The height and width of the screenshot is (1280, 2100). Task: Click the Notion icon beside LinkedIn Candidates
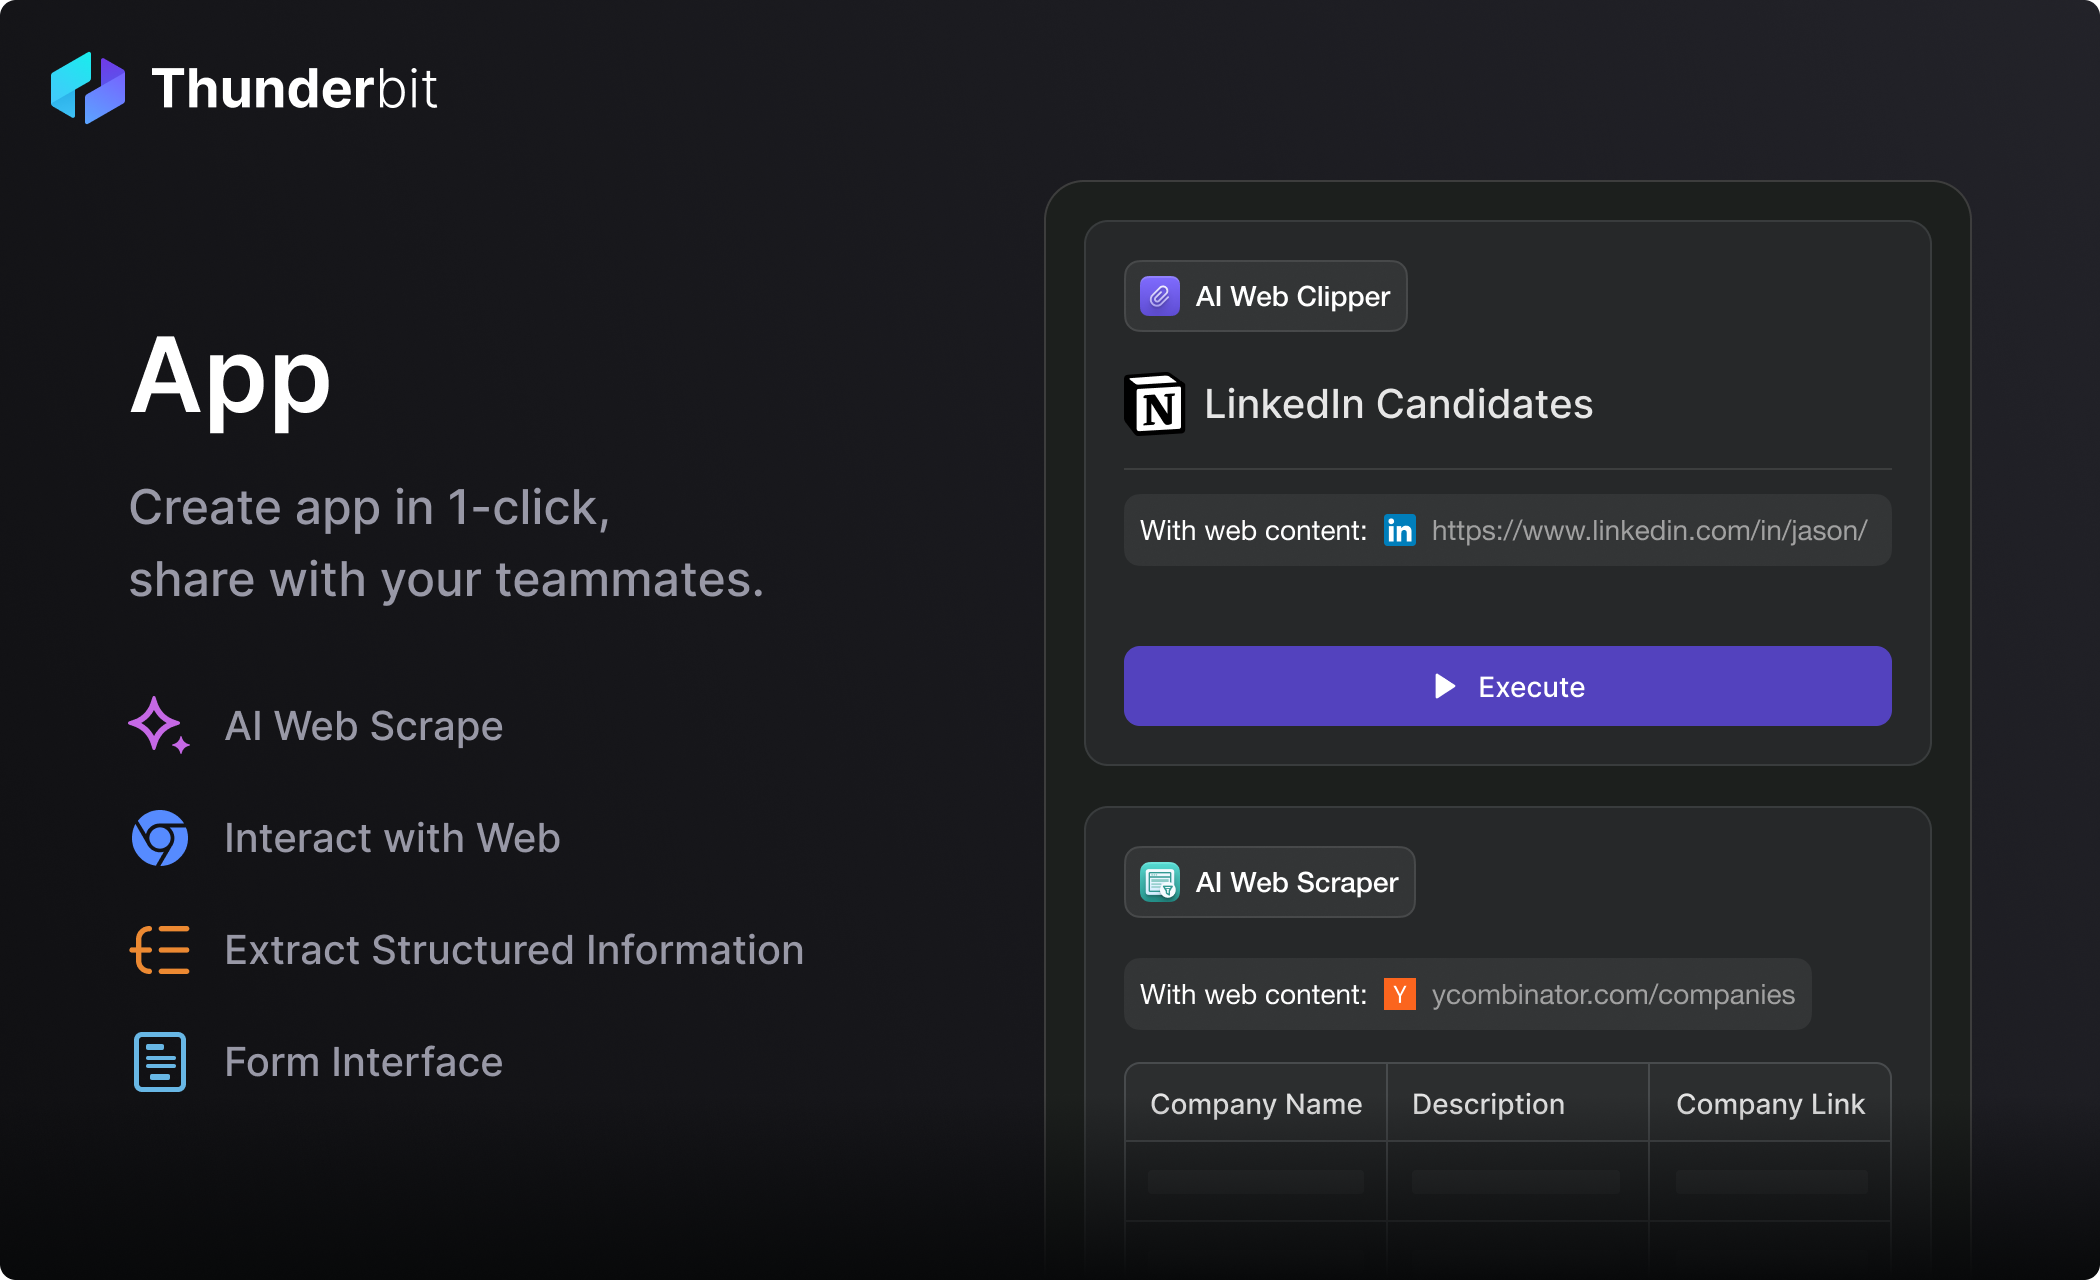(1155, 404)
